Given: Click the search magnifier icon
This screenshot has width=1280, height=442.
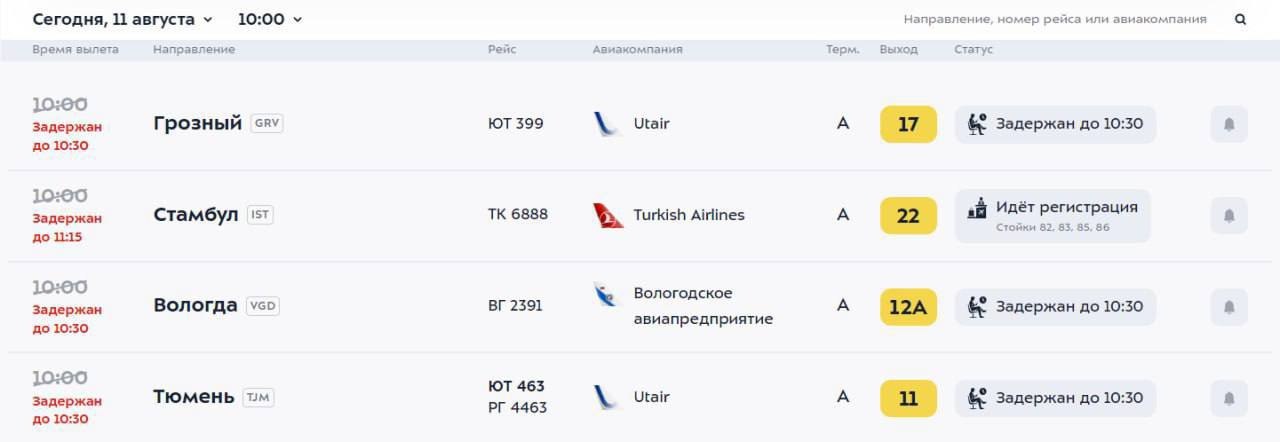Looking at the screenshot, I should click(1241, 19).
